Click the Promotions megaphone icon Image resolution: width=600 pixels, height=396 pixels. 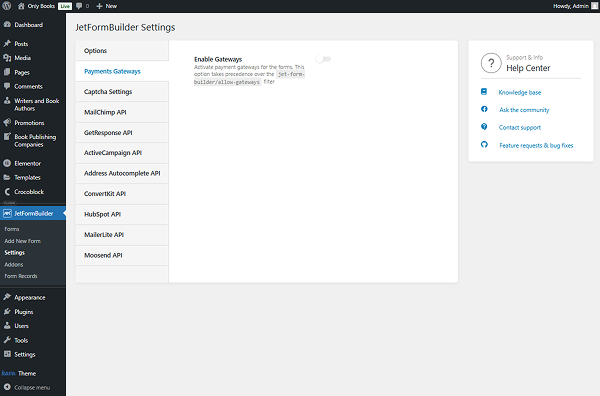tap(7, 122)
